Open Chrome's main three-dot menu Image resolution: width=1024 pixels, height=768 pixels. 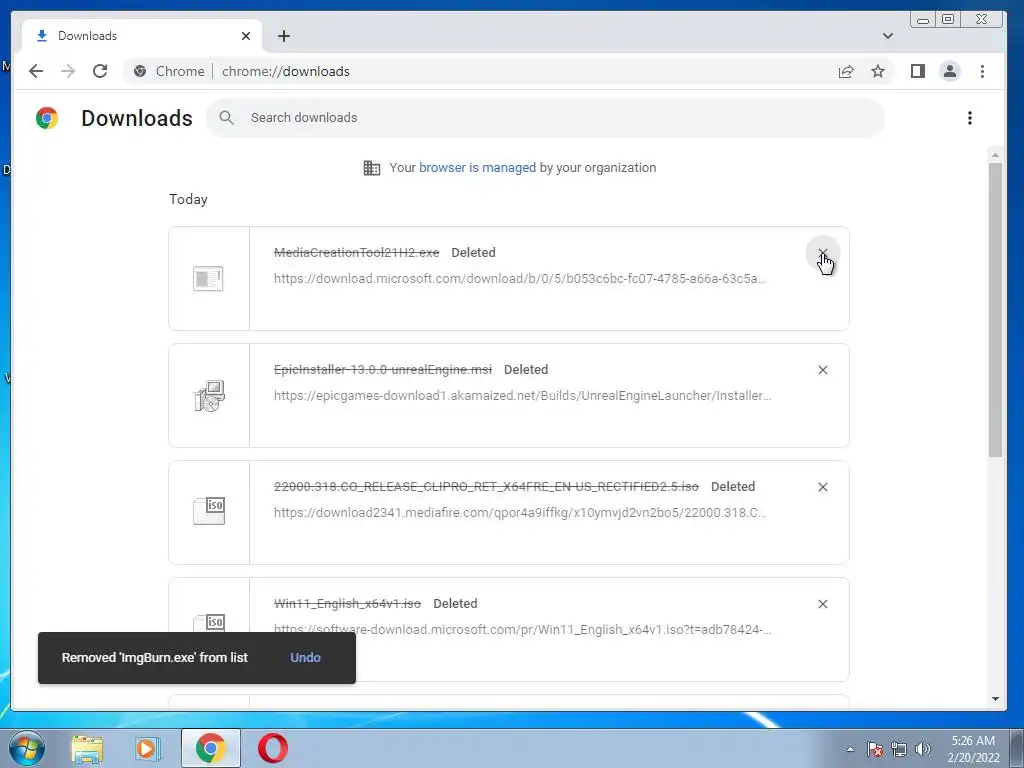tap(982, 71)
